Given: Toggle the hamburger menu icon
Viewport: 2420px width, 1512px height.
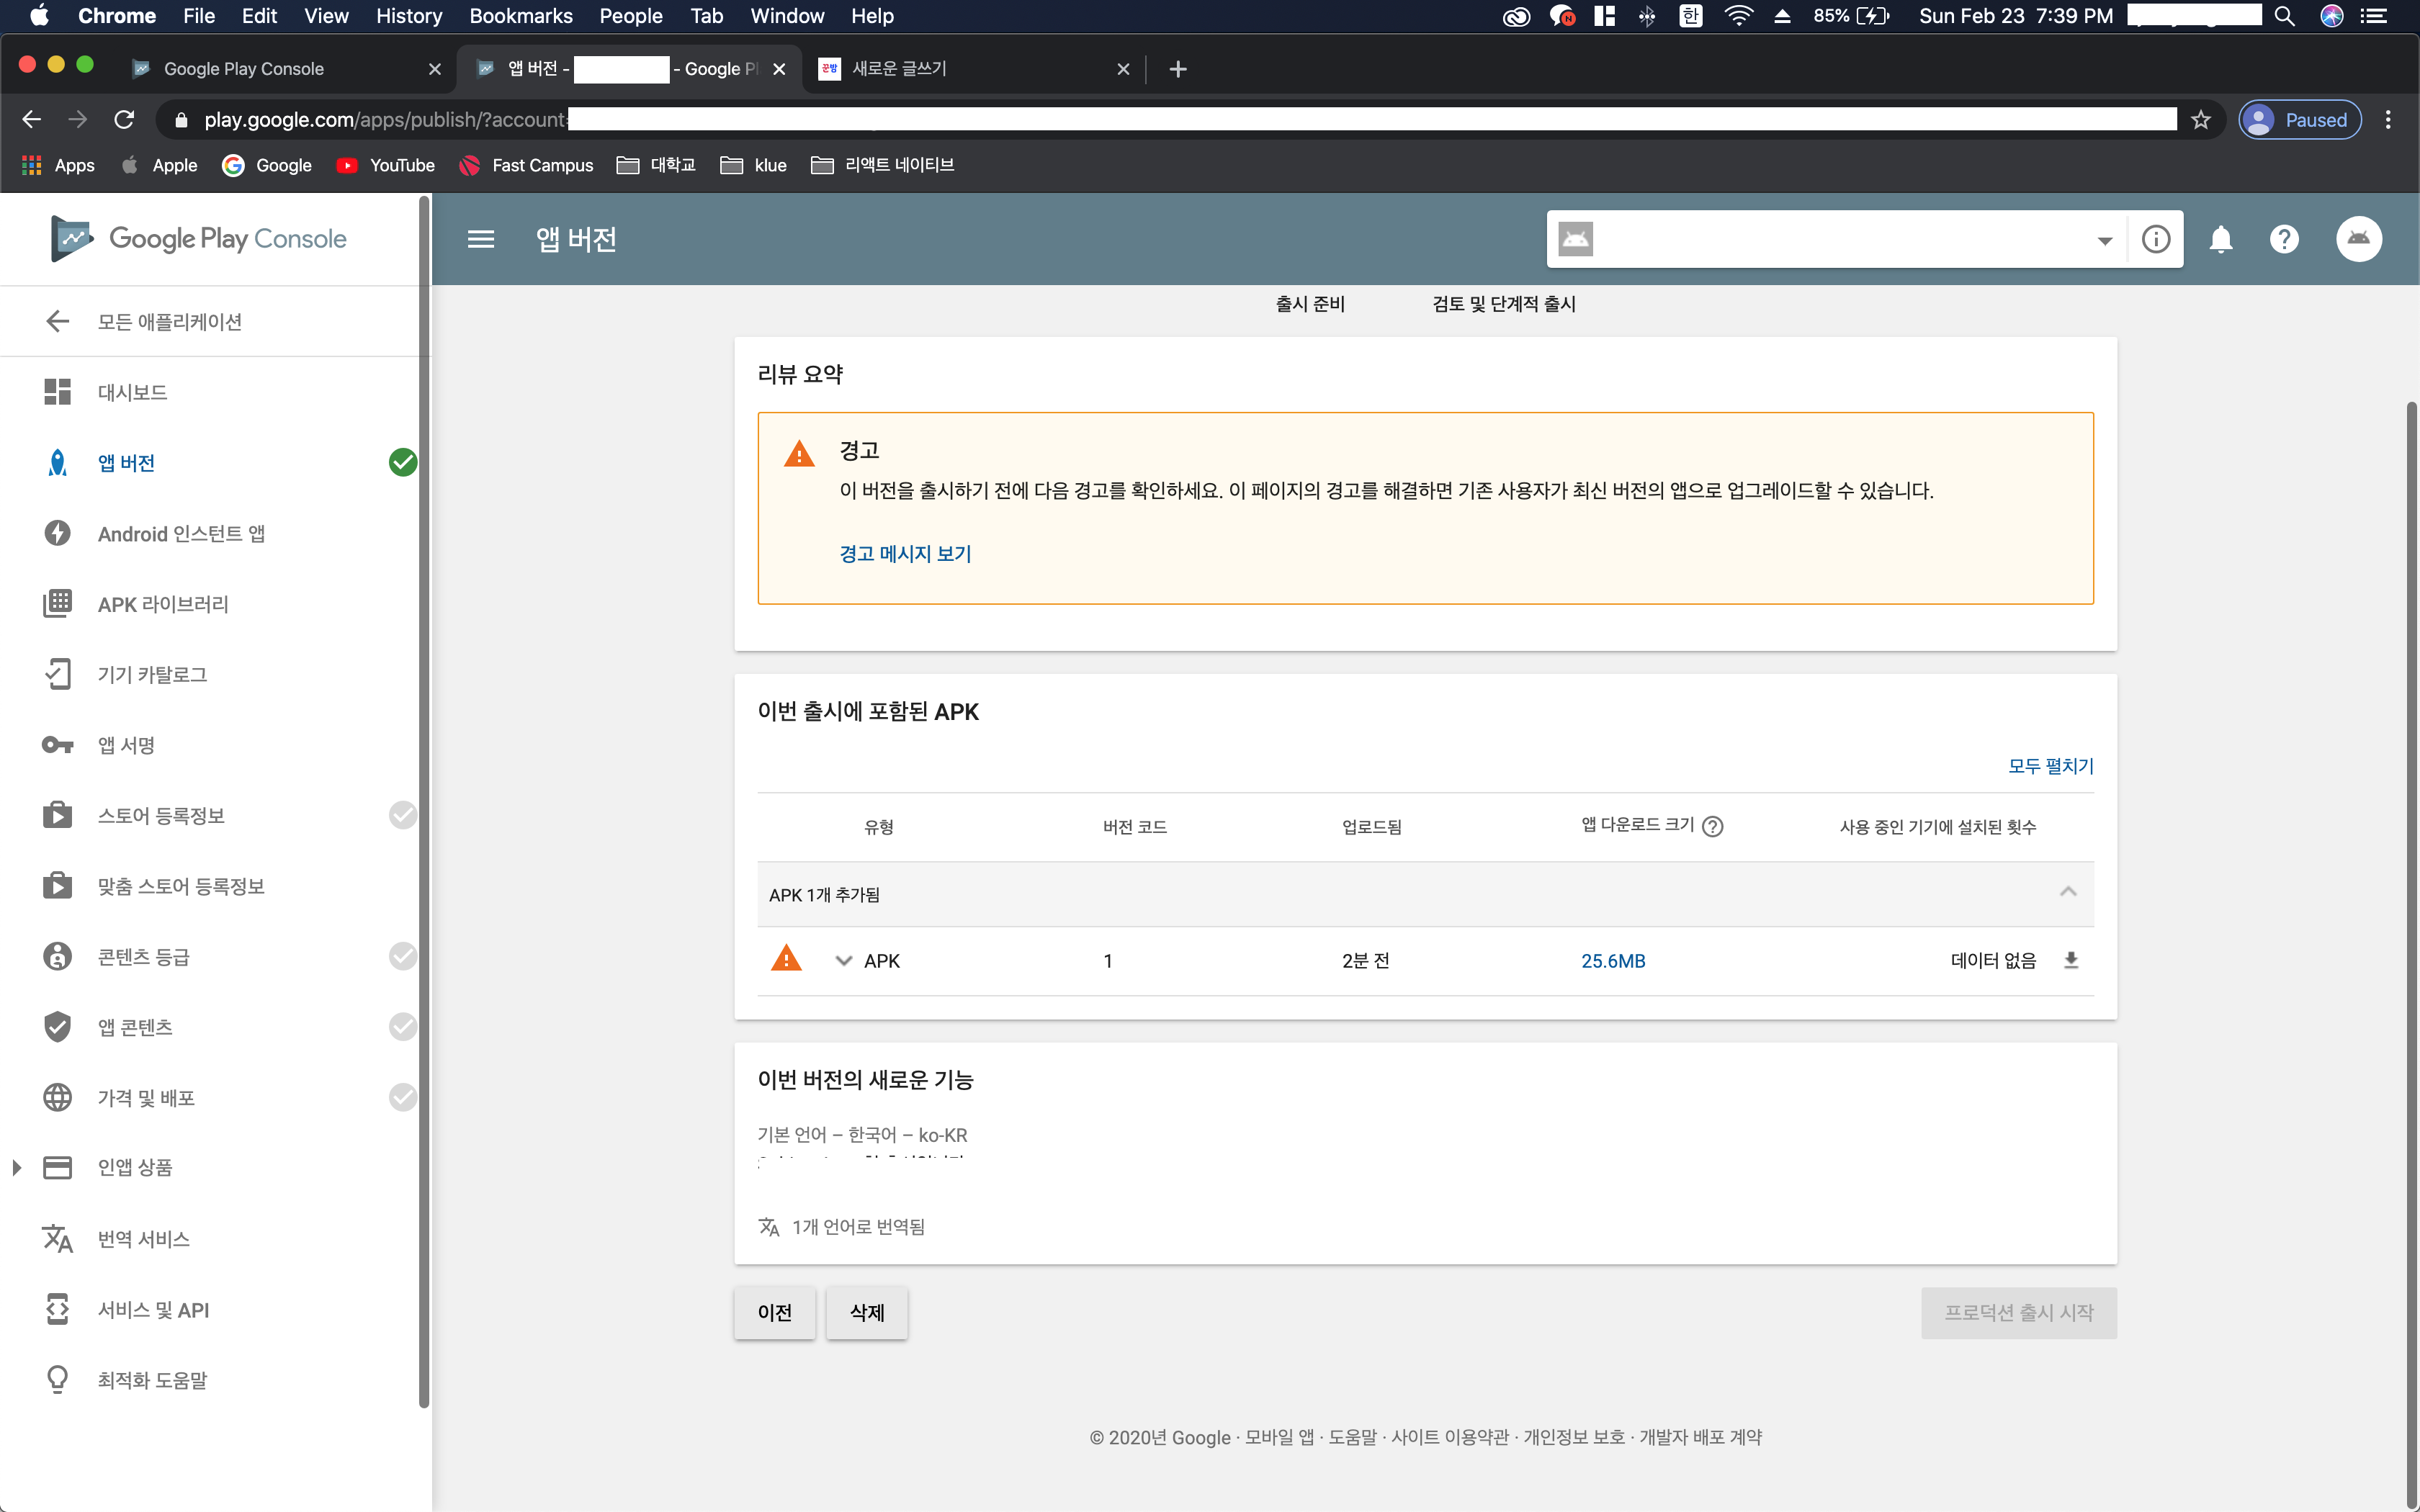Looking at the screenshot, I should pyautogui.click(x=481, y=239).
